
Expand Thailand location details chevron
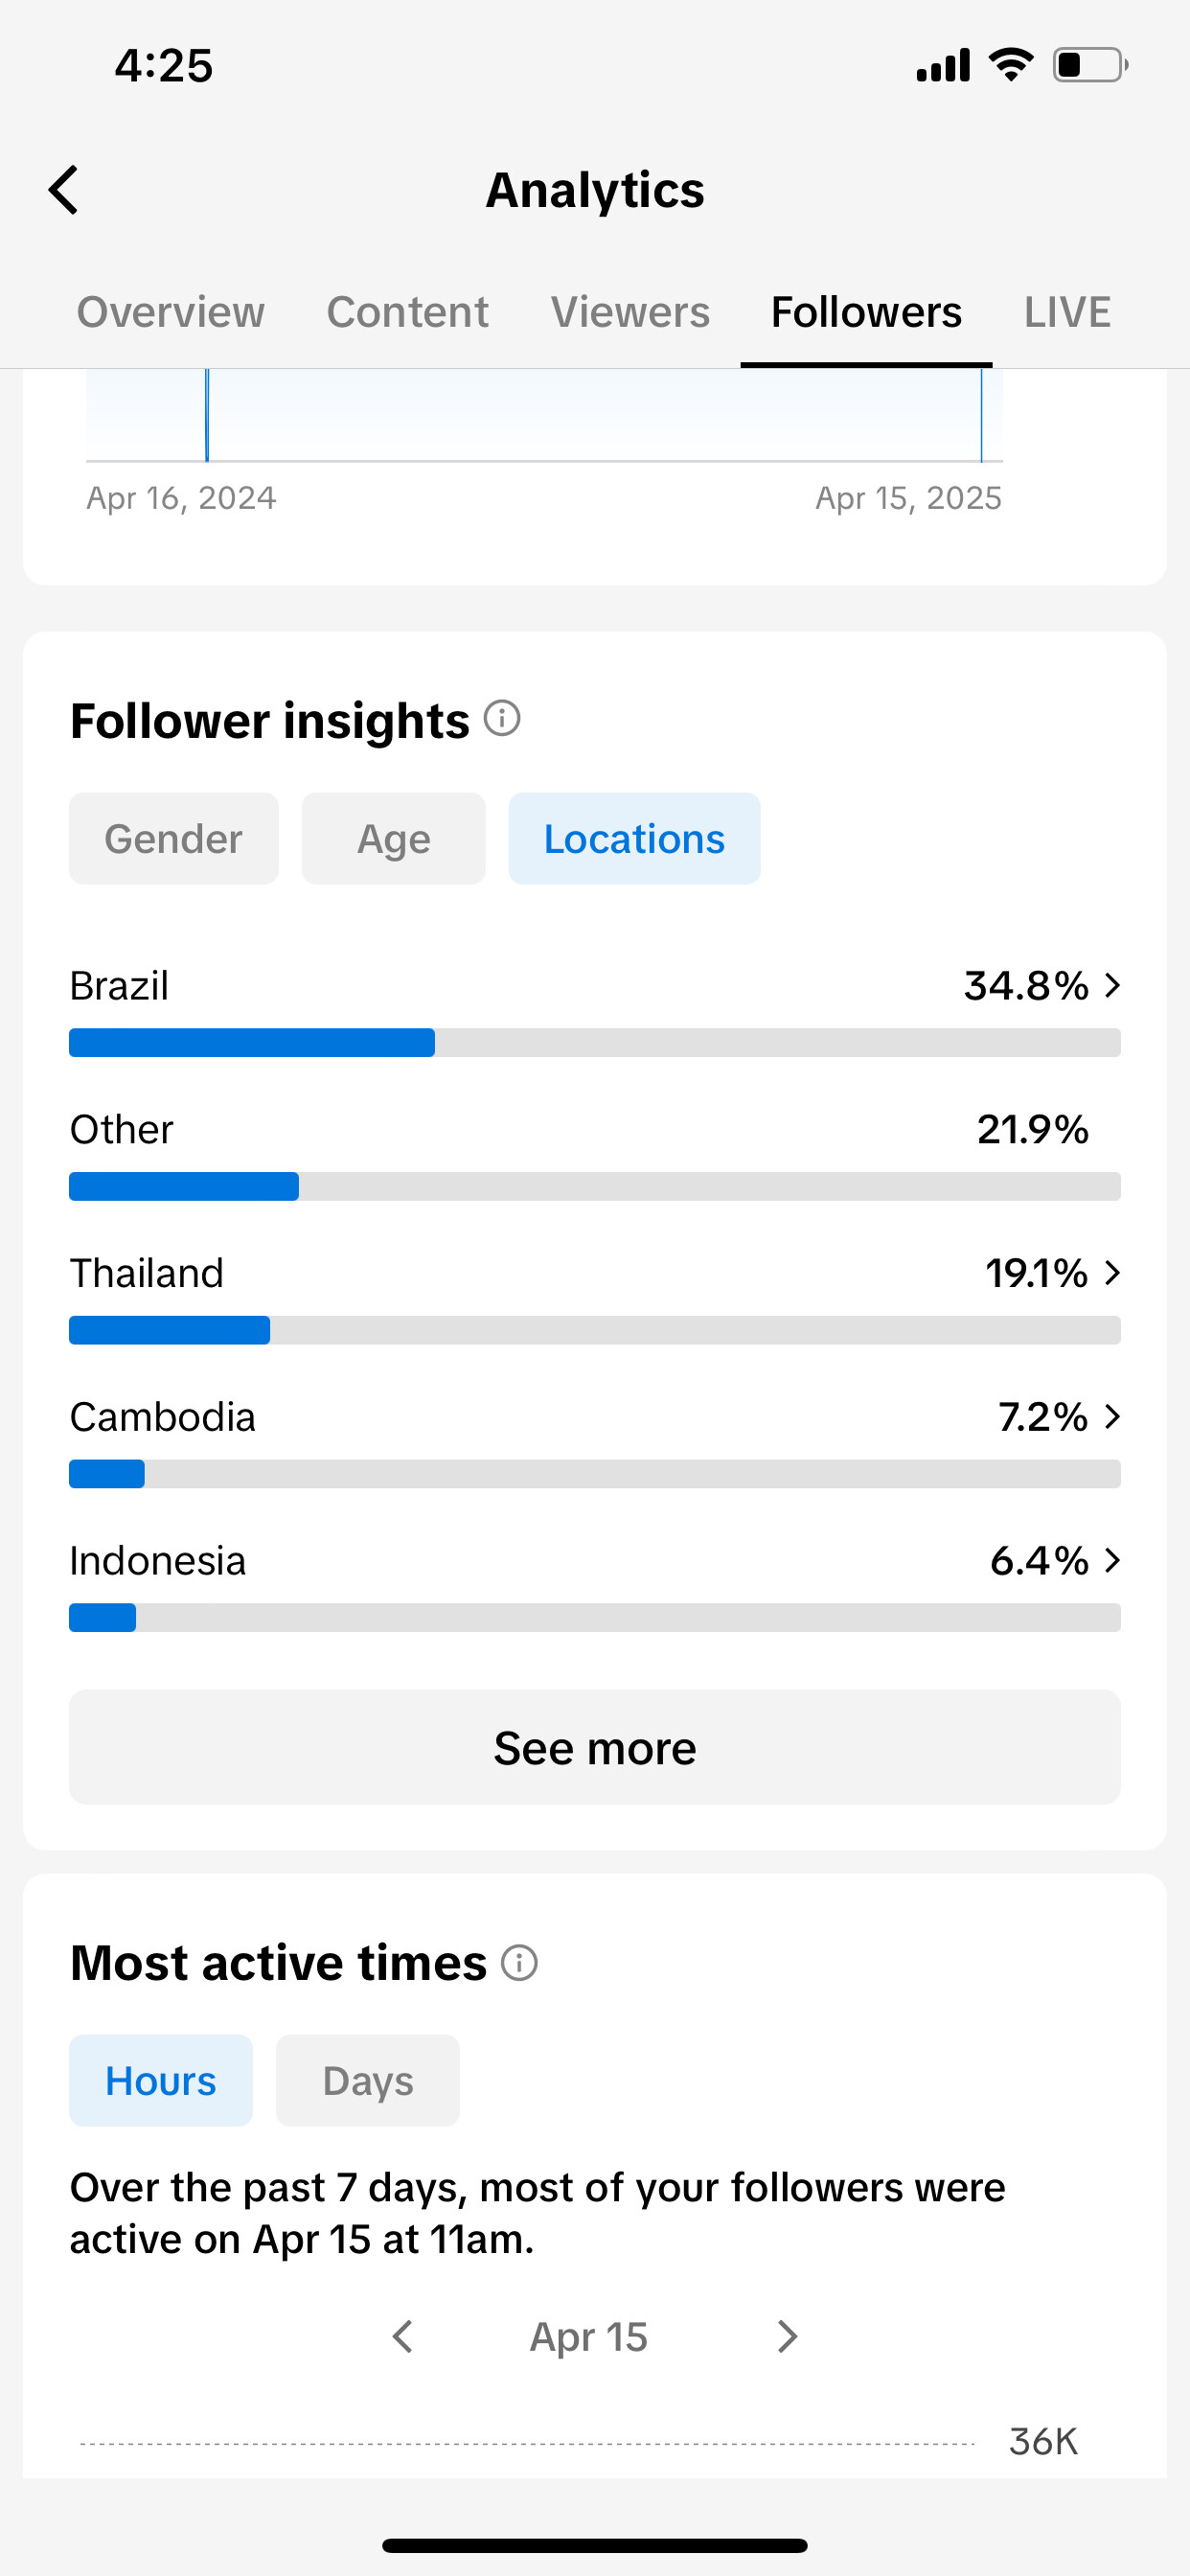click(x=1112, y=1273)
